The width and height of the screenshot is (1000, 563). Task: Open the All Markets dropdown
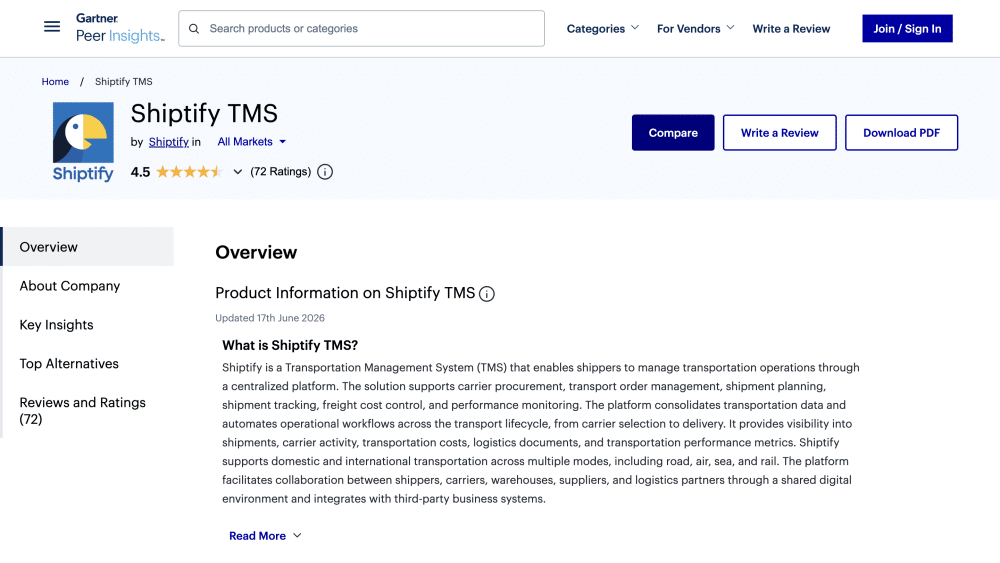(251, 142)
